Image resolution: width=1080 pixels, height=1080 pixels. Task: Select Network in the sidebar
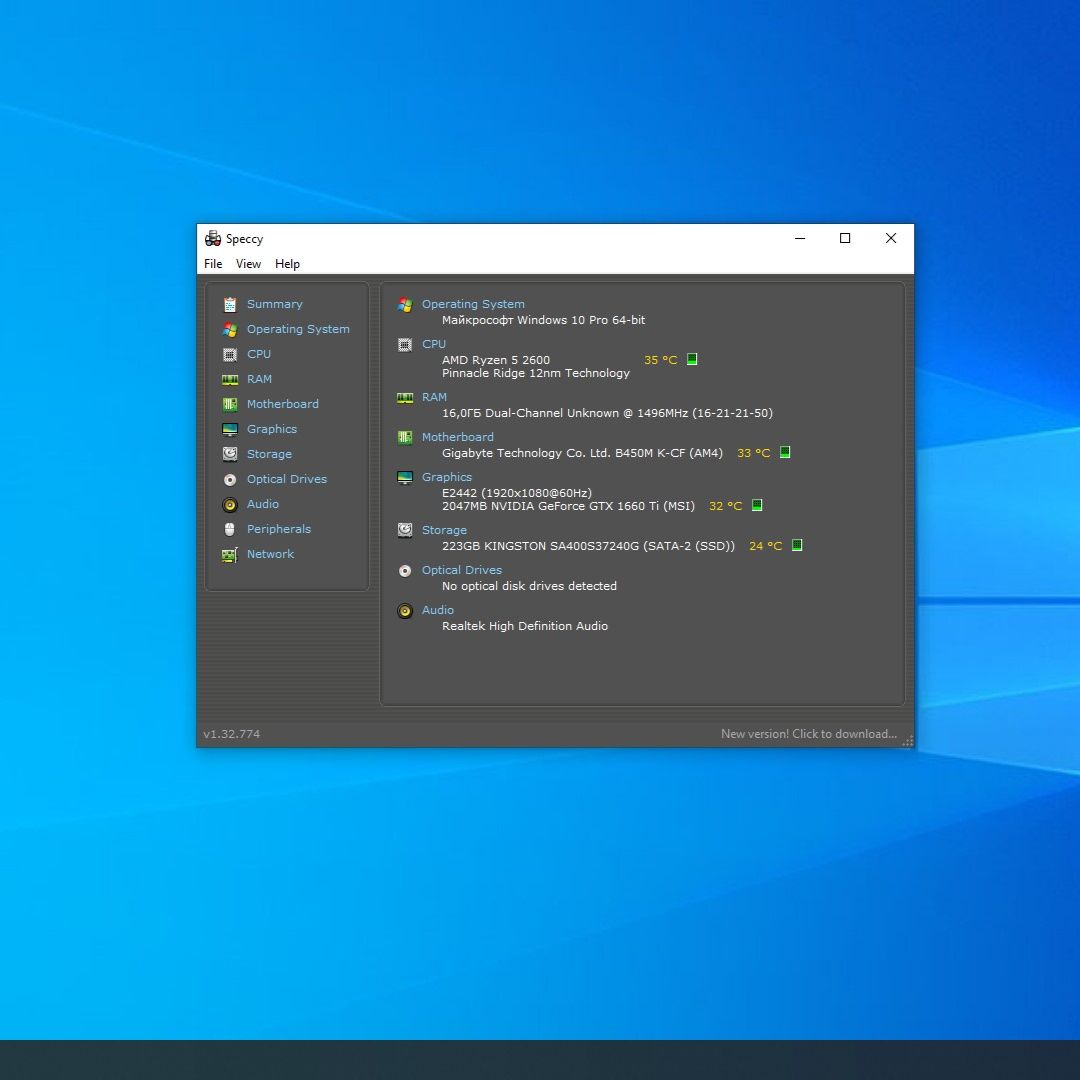pyautogui.click(x=270, y=554)
